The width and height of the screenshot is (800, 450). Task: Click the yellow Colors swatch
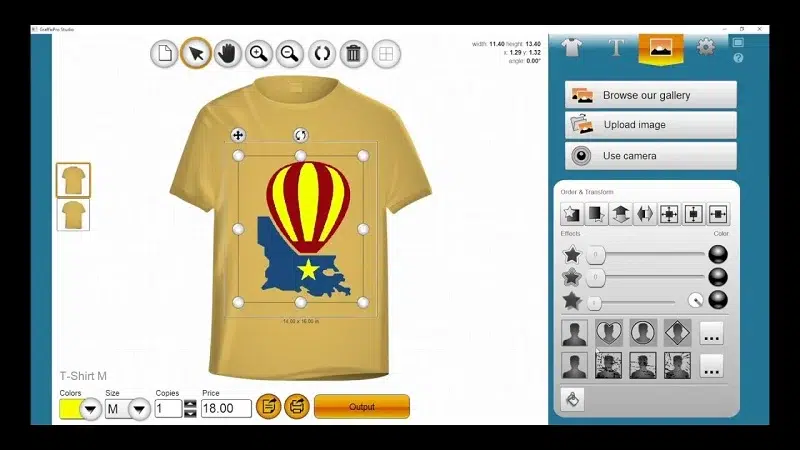pyautogui.click(x=70, y=409)
